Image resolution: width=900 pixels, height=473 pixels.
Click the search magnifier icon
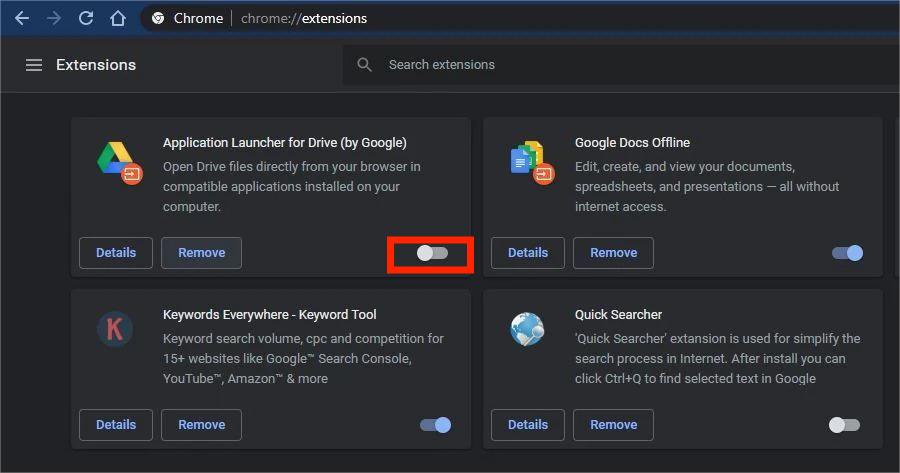point(364,64)
